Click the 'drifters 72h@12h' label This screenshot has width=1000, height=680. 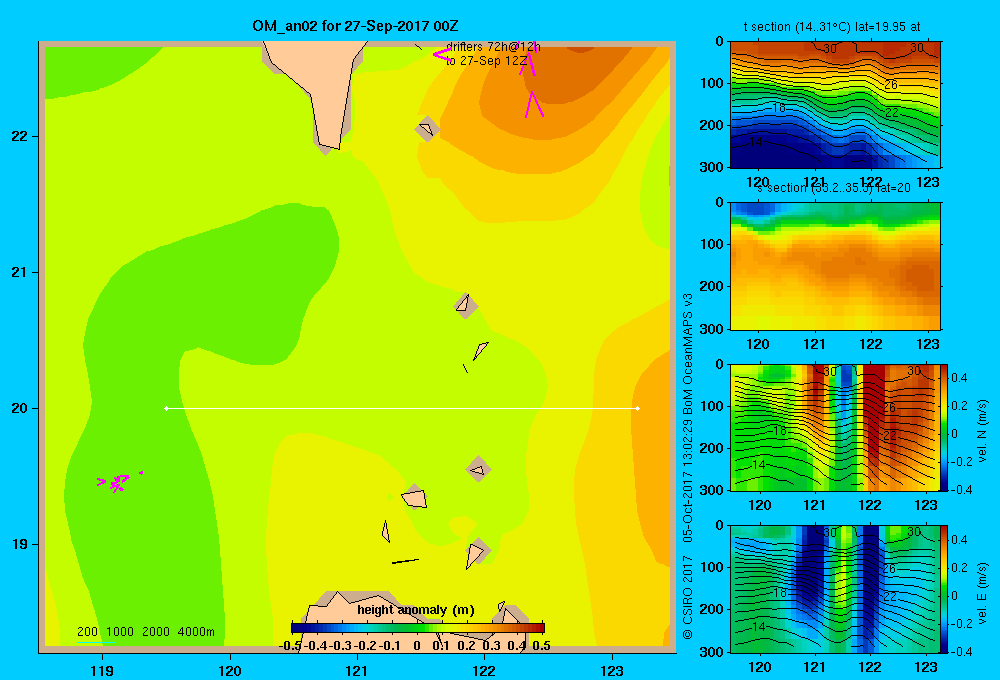(x=493, y=47)
